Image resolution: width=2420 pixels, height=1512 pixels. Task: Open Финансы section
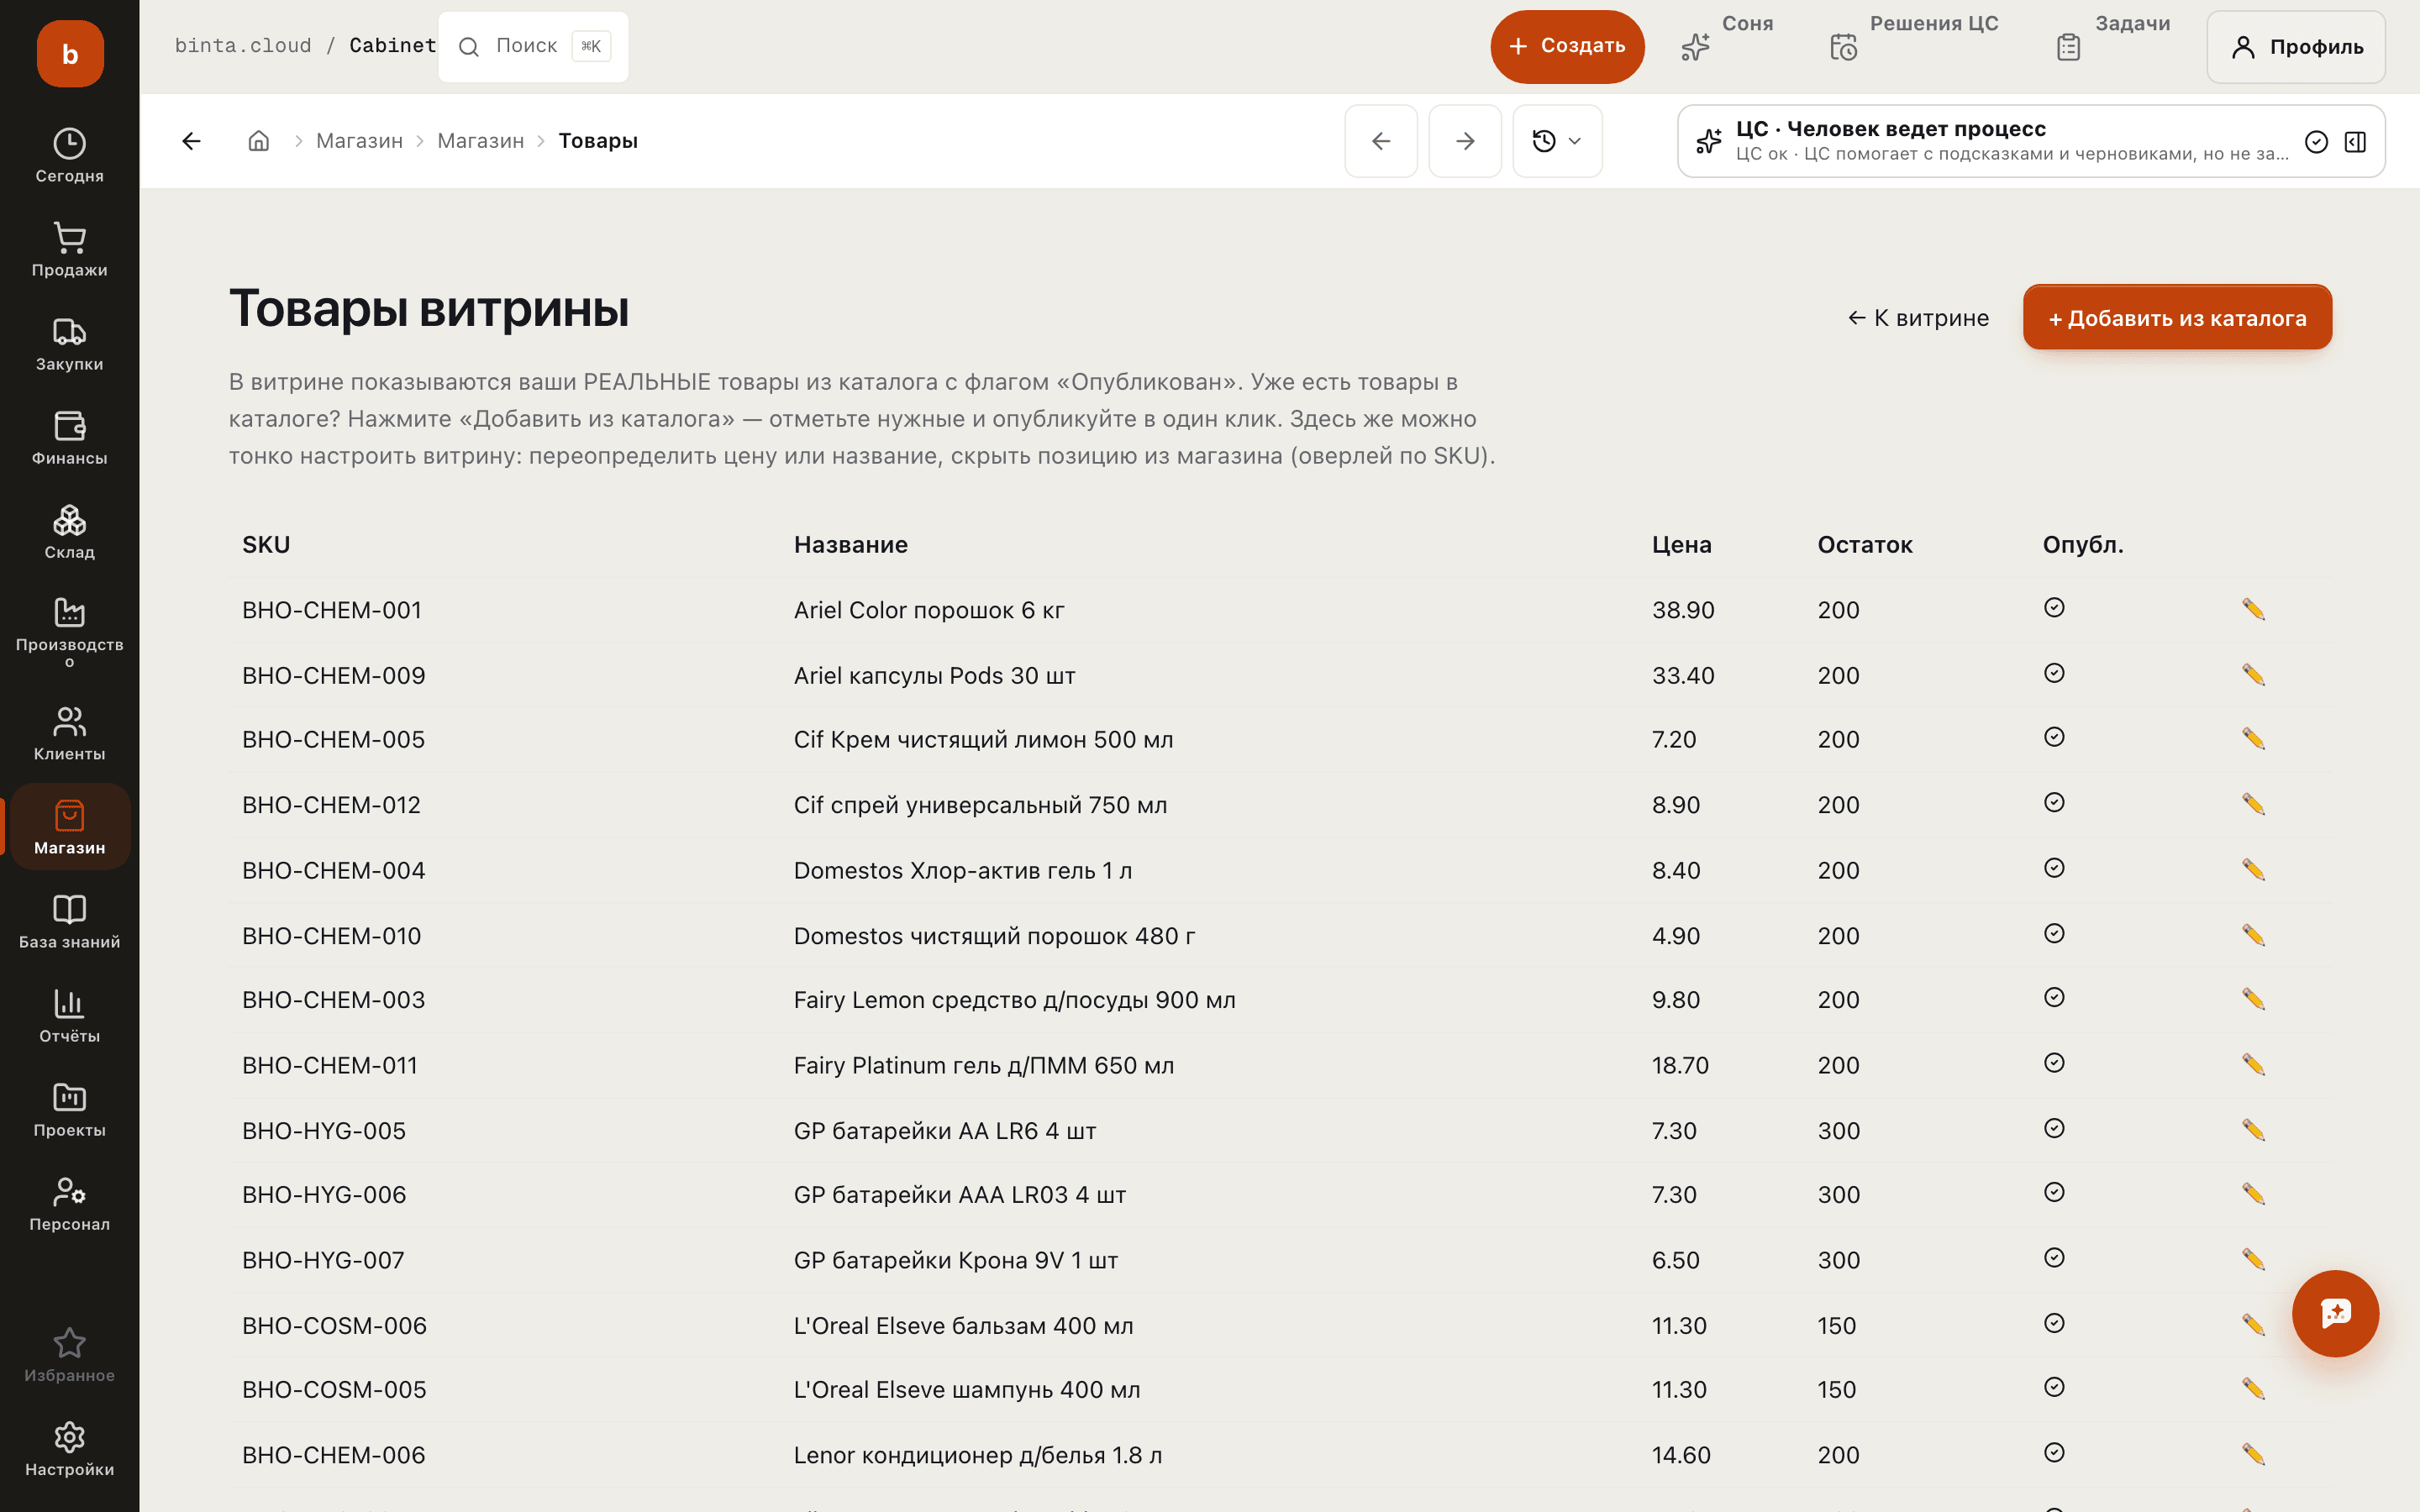click(69, 437)
